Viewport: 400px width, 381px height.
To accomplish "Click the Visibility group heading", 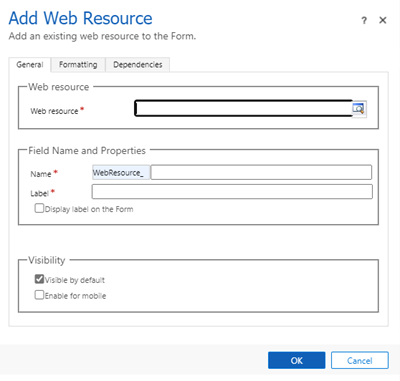I will pos(47,260).
